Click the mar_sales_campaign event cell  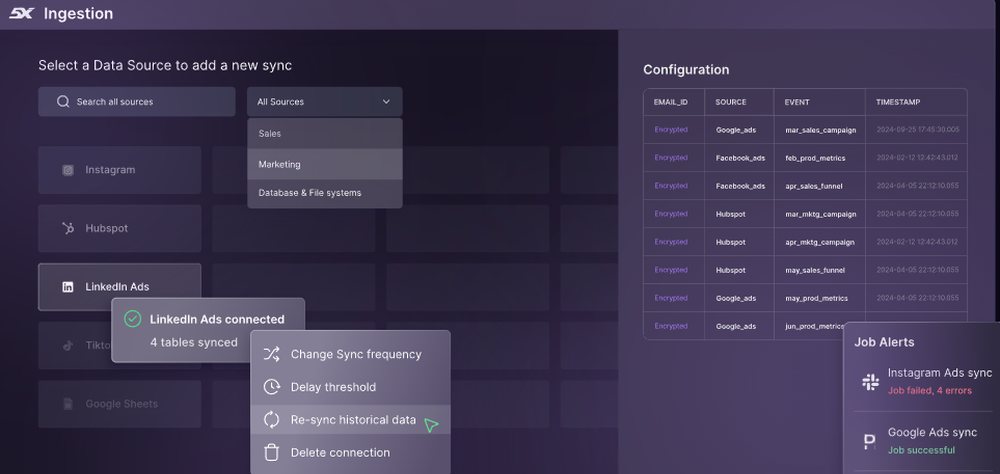point(820,130)
